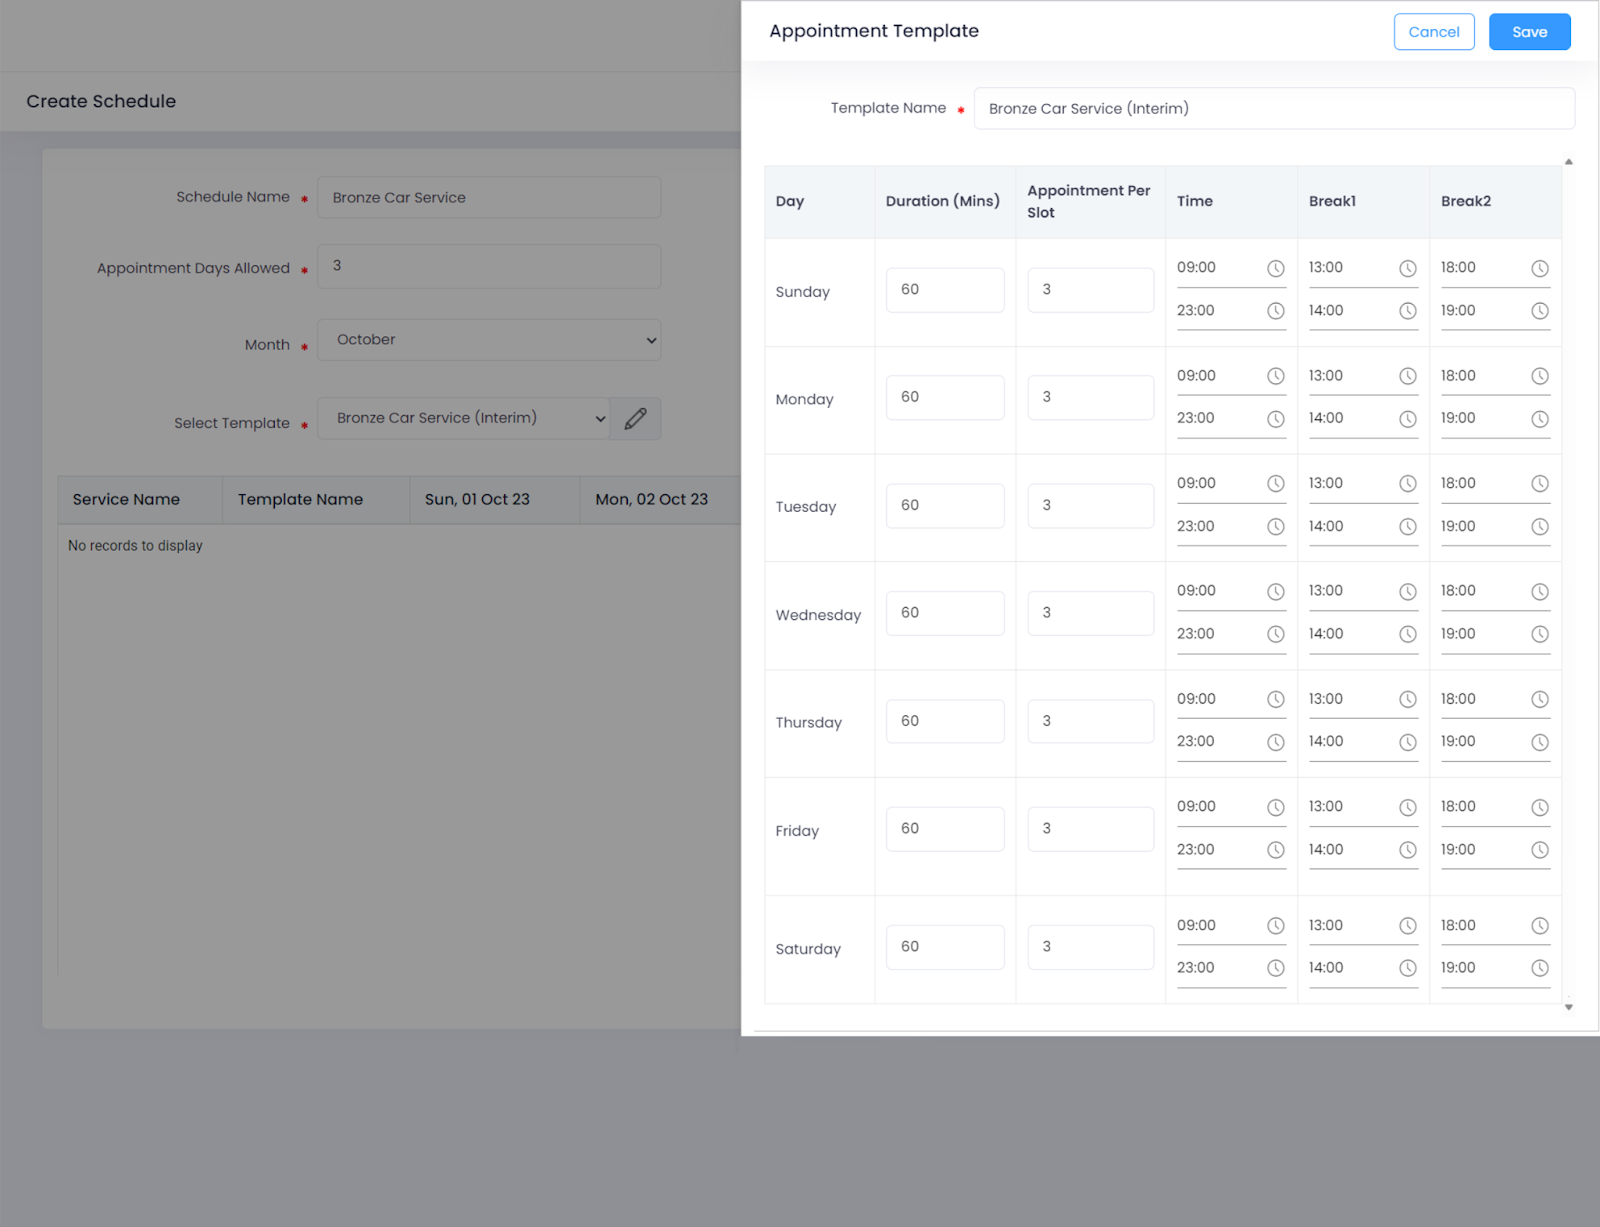Click the scroll down arrow of template table
Screen dimensions: 1600x1227
point(1568,1007)
